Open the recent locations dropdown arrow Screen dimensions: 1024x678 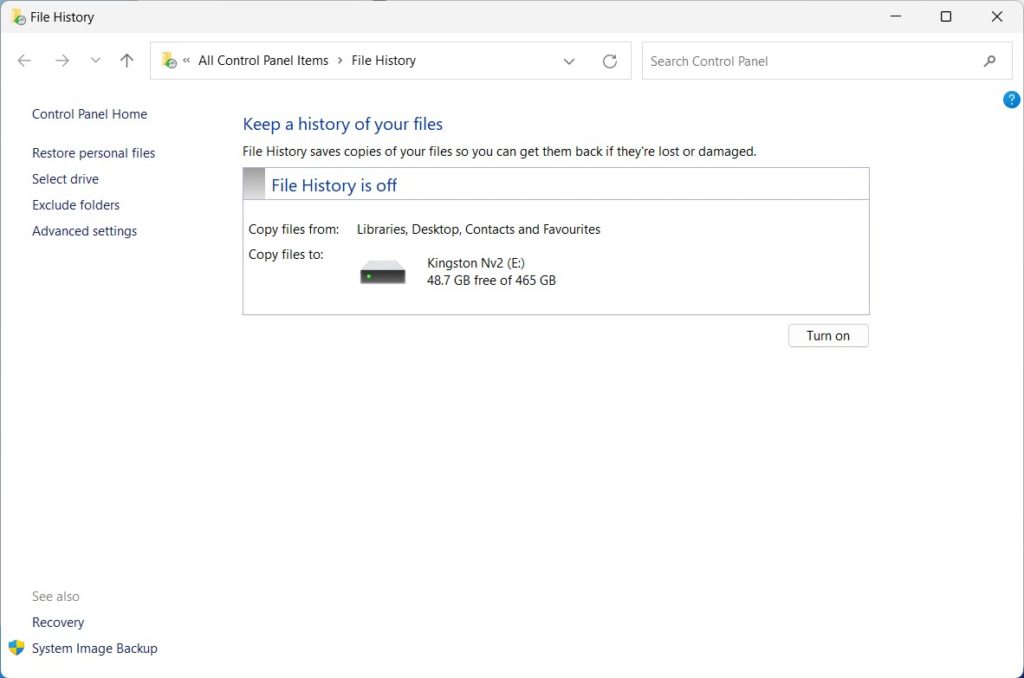pyautogui.click(x=96, y=61)
